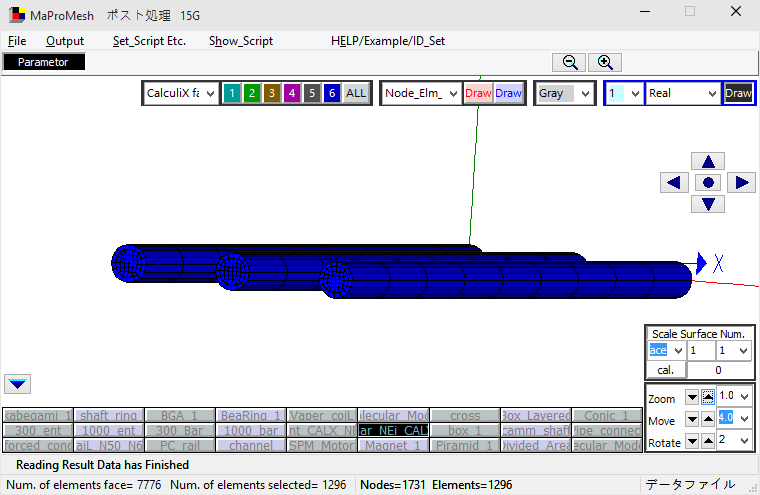Load the Conic_1 example
Screen dimensions: 760x495
click(606, 415)
